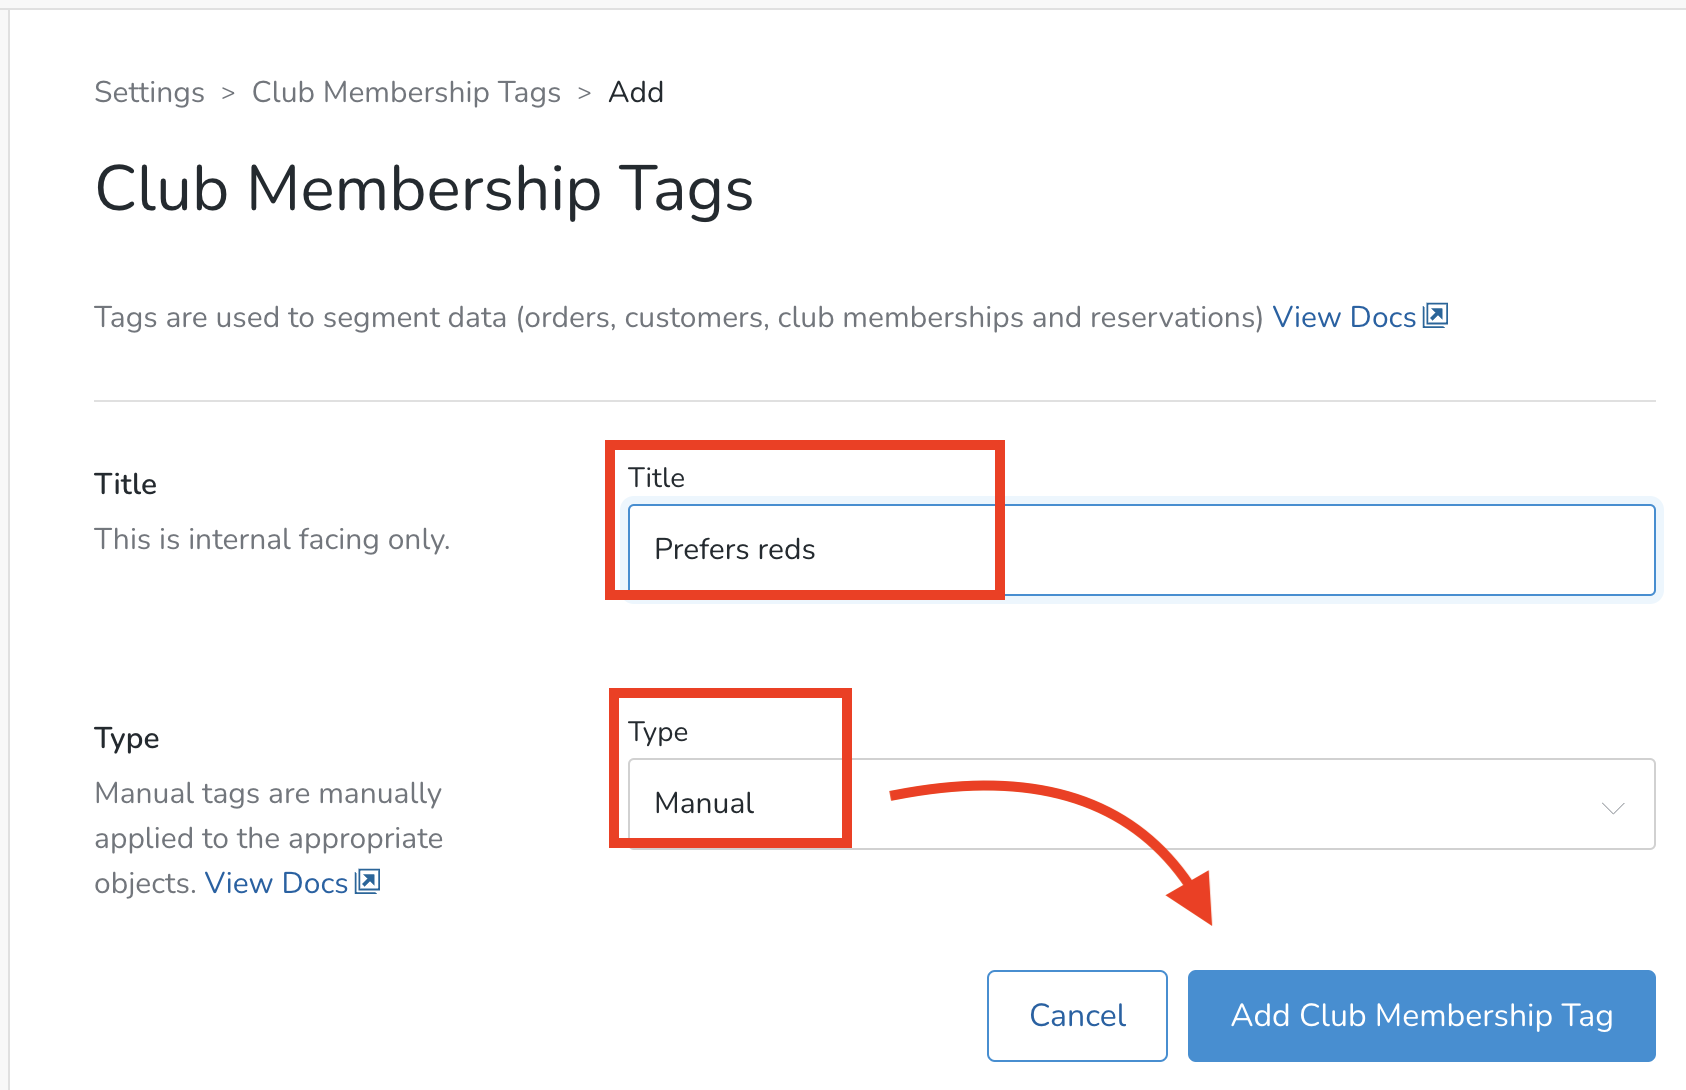
Task: Open tag documentation from the description line
Action: click(1344, 317)
